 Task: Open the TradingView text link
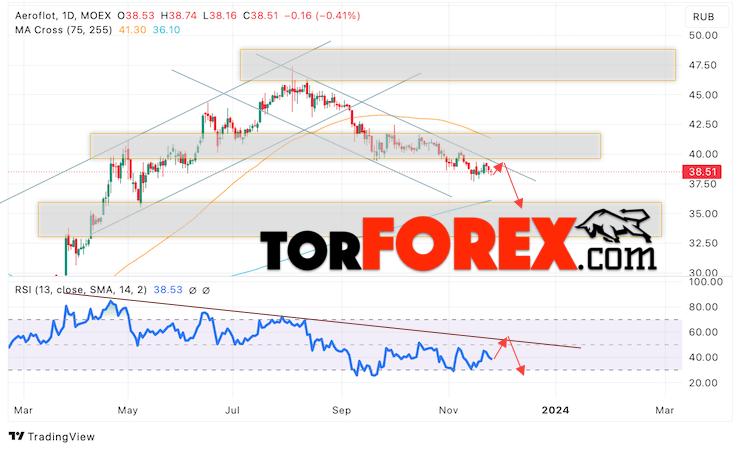click(x=61, y=437)
